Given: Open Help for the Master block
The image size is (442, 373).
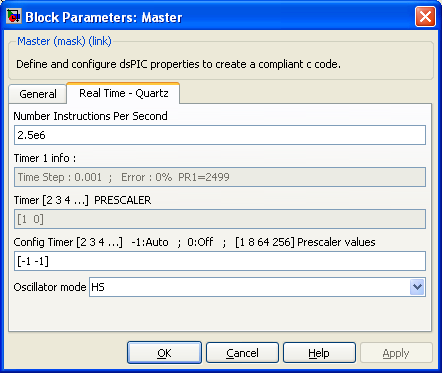Looking at the screenshot, I should [x=319, y=353].
